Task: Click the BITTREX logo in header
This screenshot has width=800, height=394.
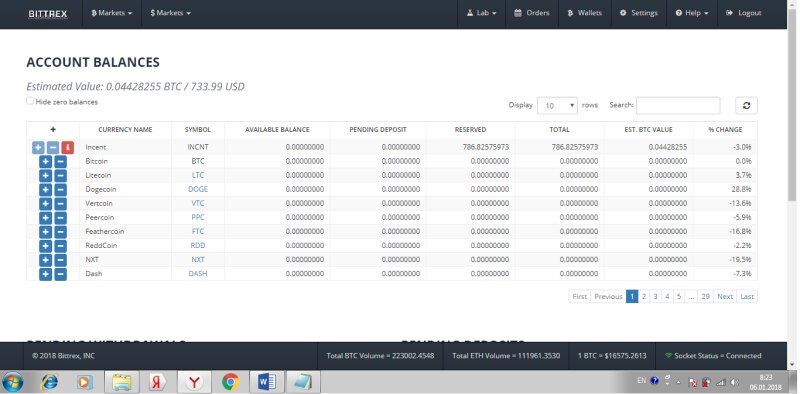Action: tap(48, 14)
